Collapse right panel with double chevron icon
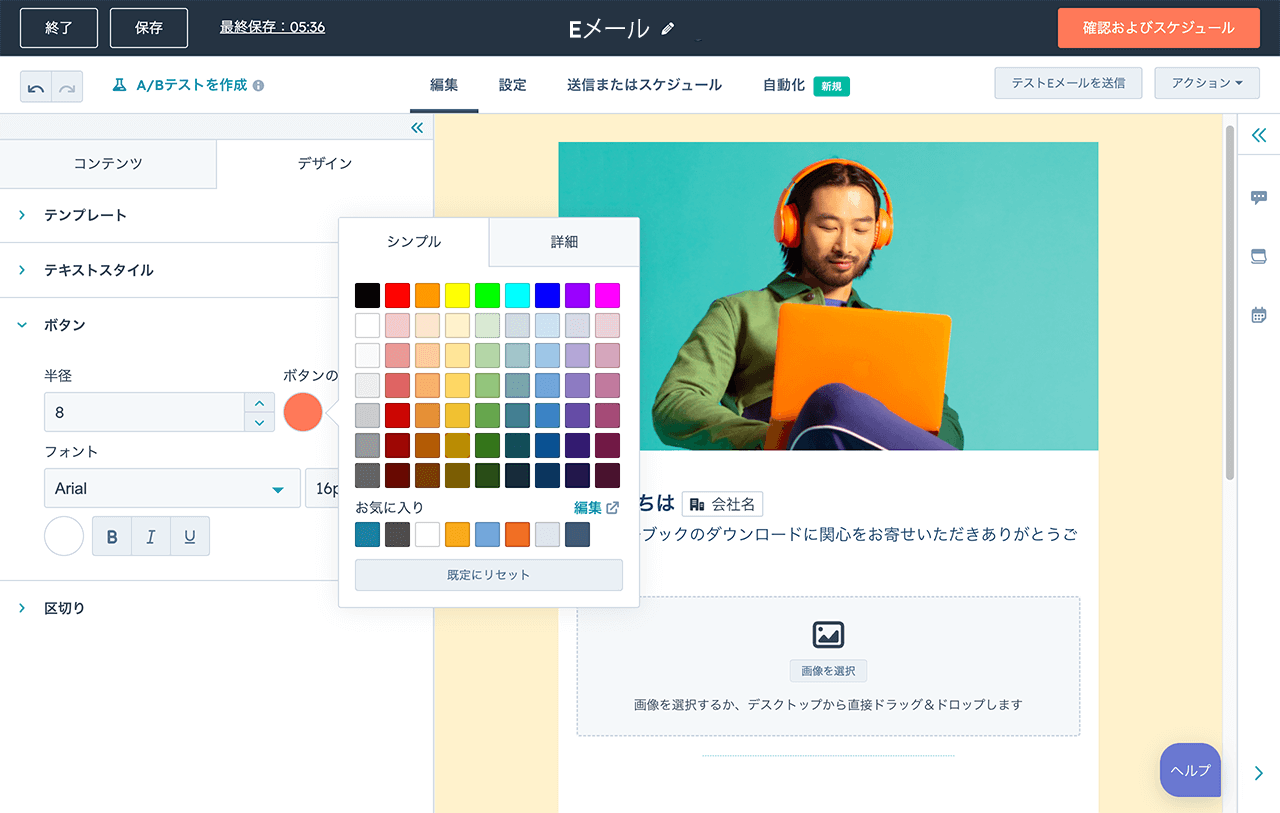Viewport: 1280px width, 813px height. 1259,135
